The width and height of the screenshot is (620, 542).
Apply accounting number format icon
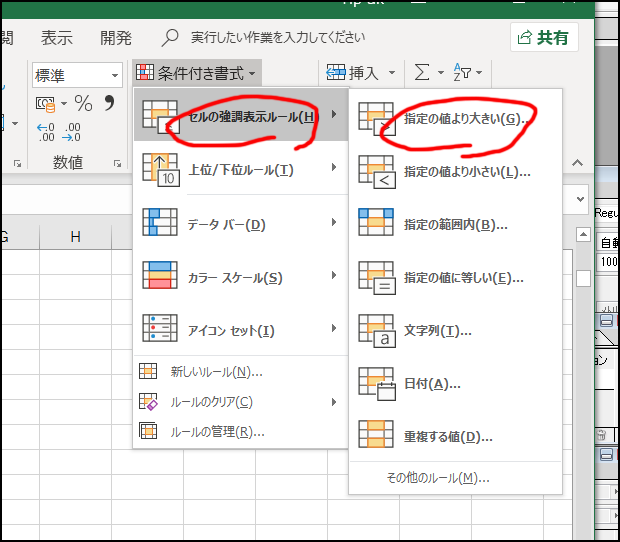click(45, 104)
